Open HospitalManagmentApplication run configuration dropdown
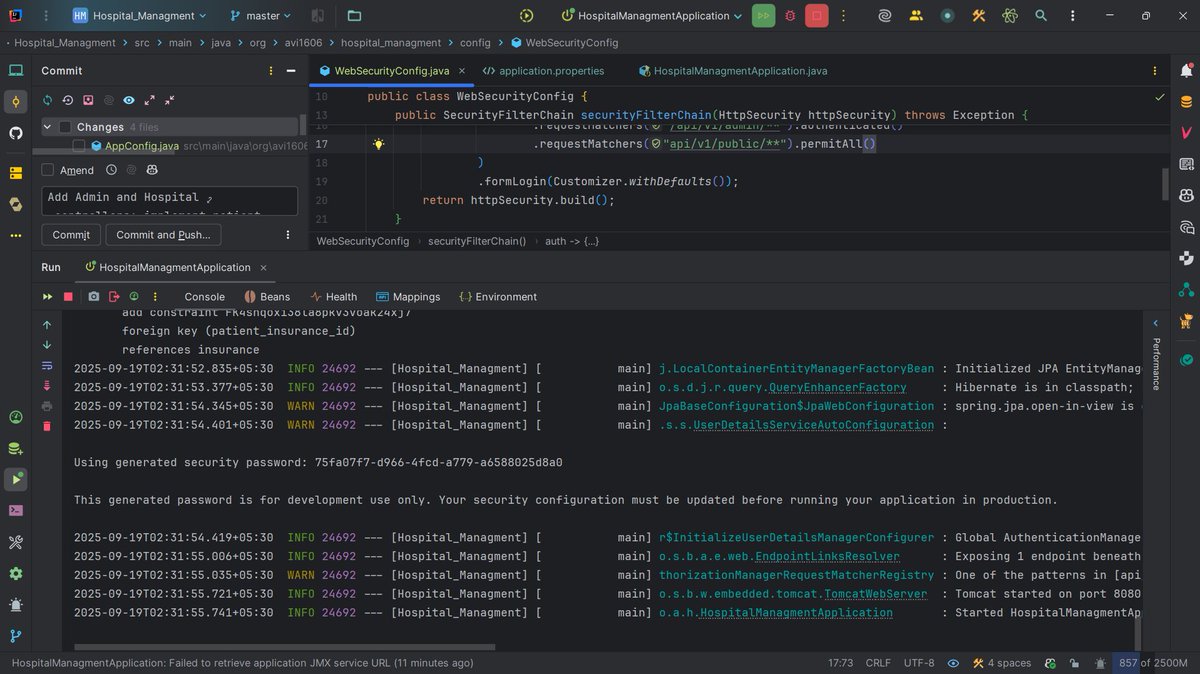 tap(652, 16)
